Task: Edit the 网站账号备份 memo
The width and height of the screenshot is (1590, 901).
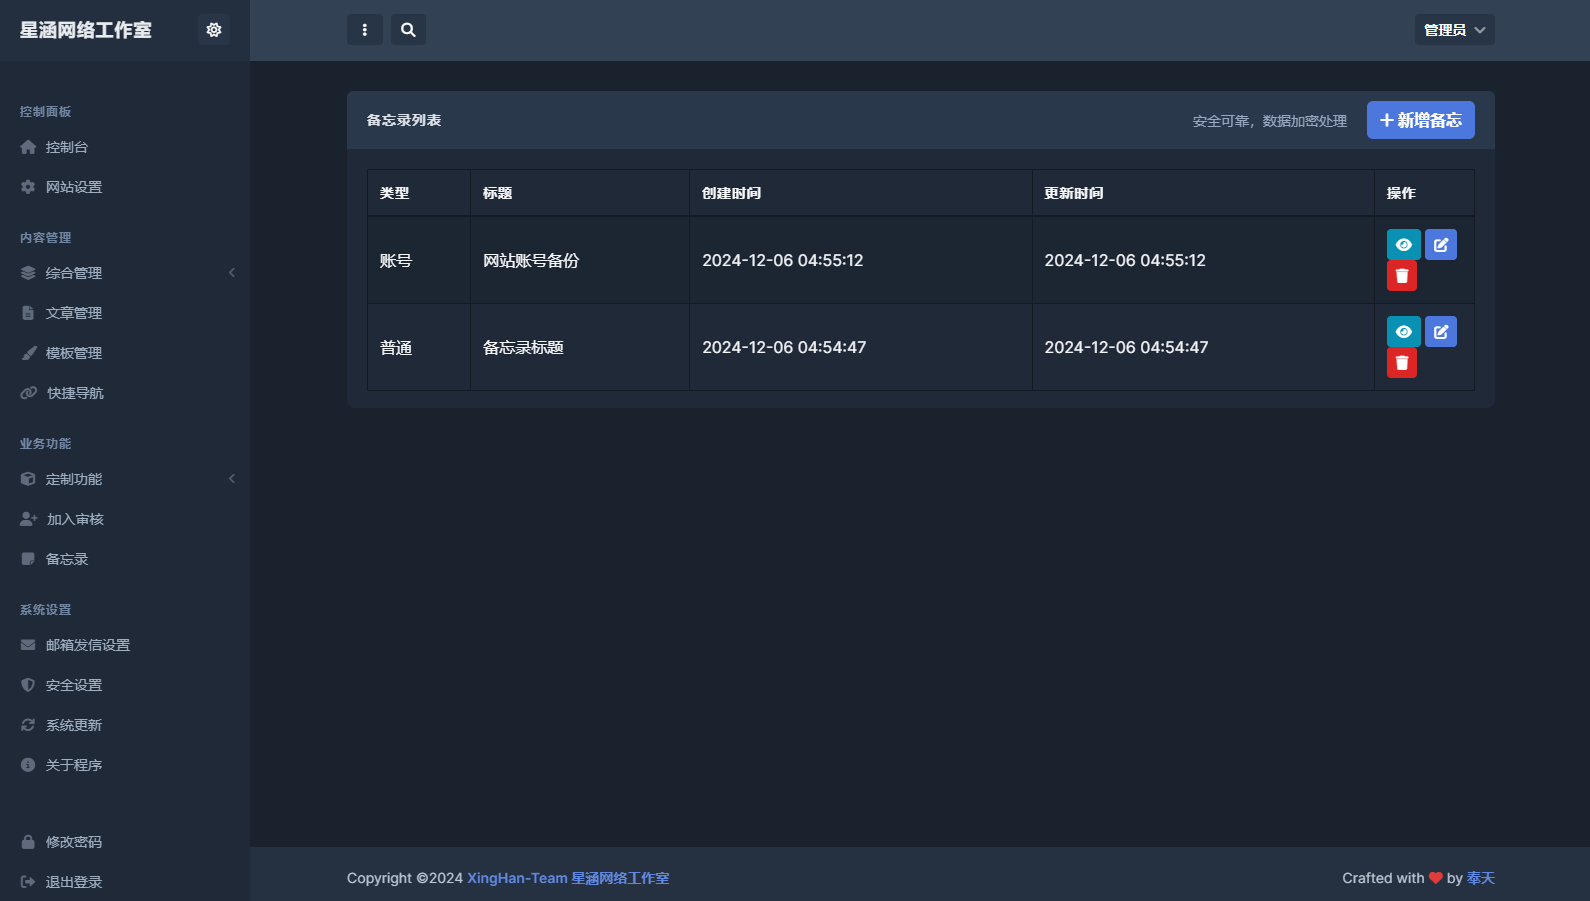Action: tap(1440, 245)
